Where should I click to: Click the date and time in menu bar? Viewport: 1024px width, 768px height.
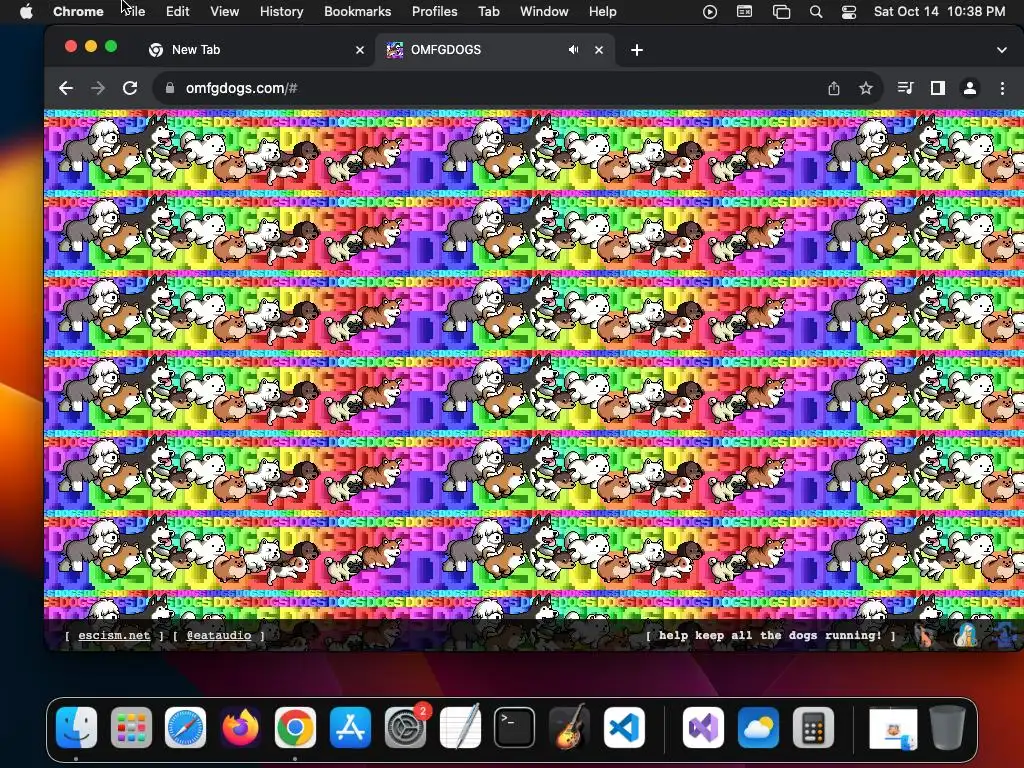(x=939, y=11)
